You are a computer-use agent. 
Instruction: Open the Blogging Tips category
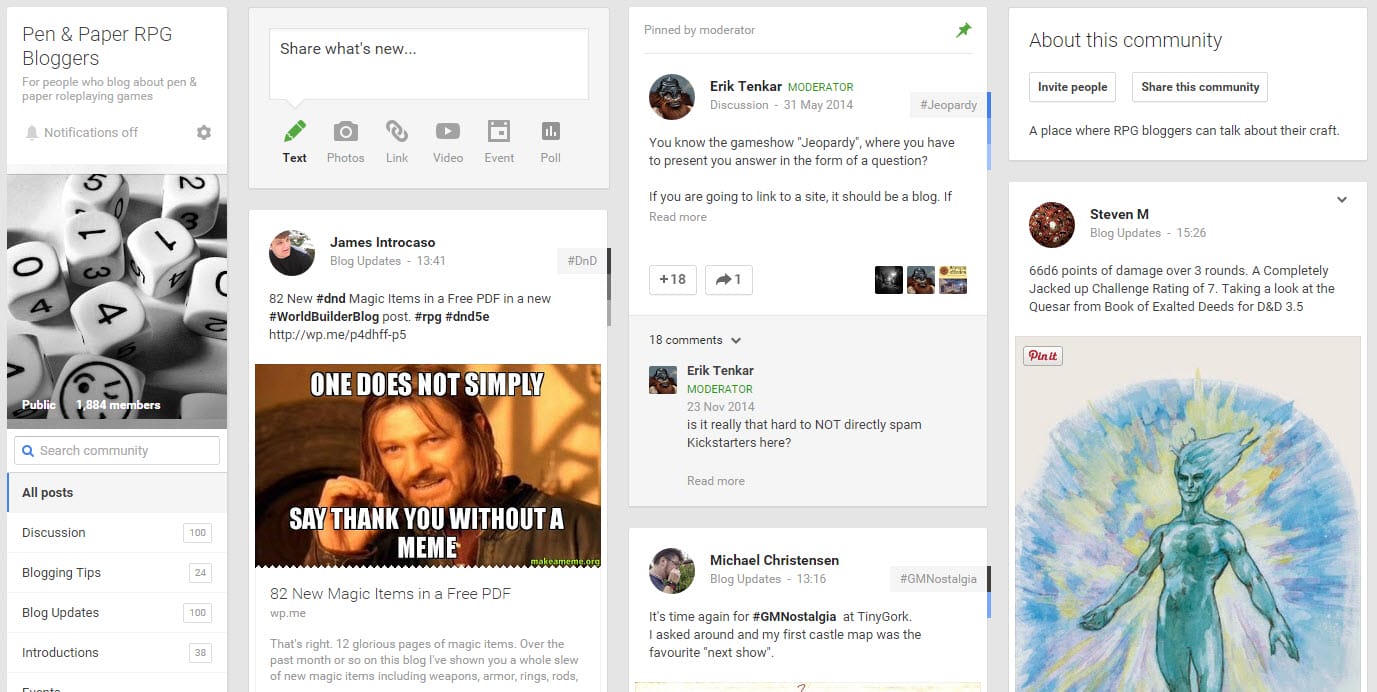click(117, 573)
